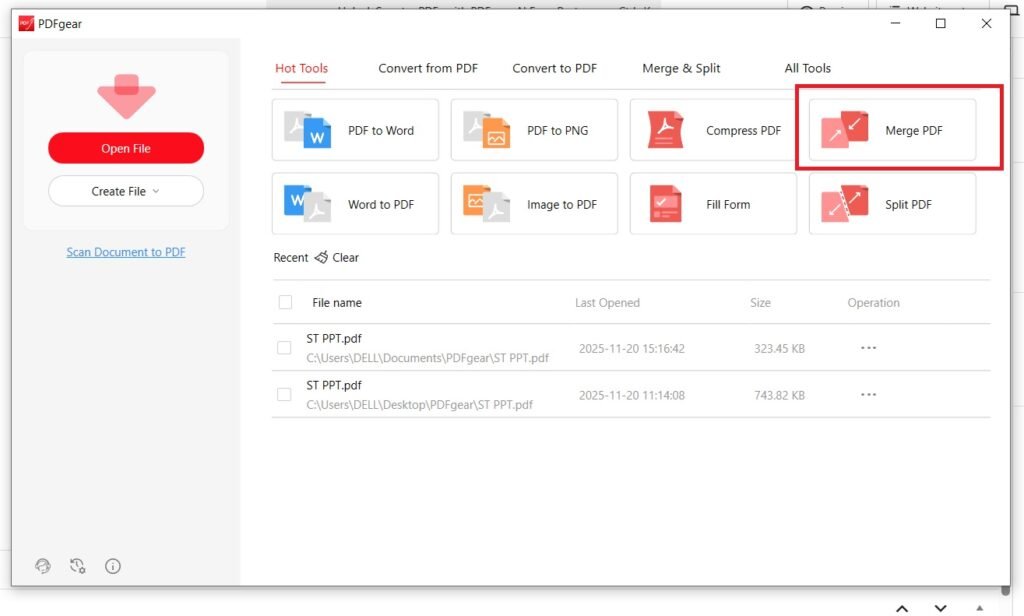
Task: Switch to the Convert from PDF tab
Action: pyautogui.click(x=428, y=68)
